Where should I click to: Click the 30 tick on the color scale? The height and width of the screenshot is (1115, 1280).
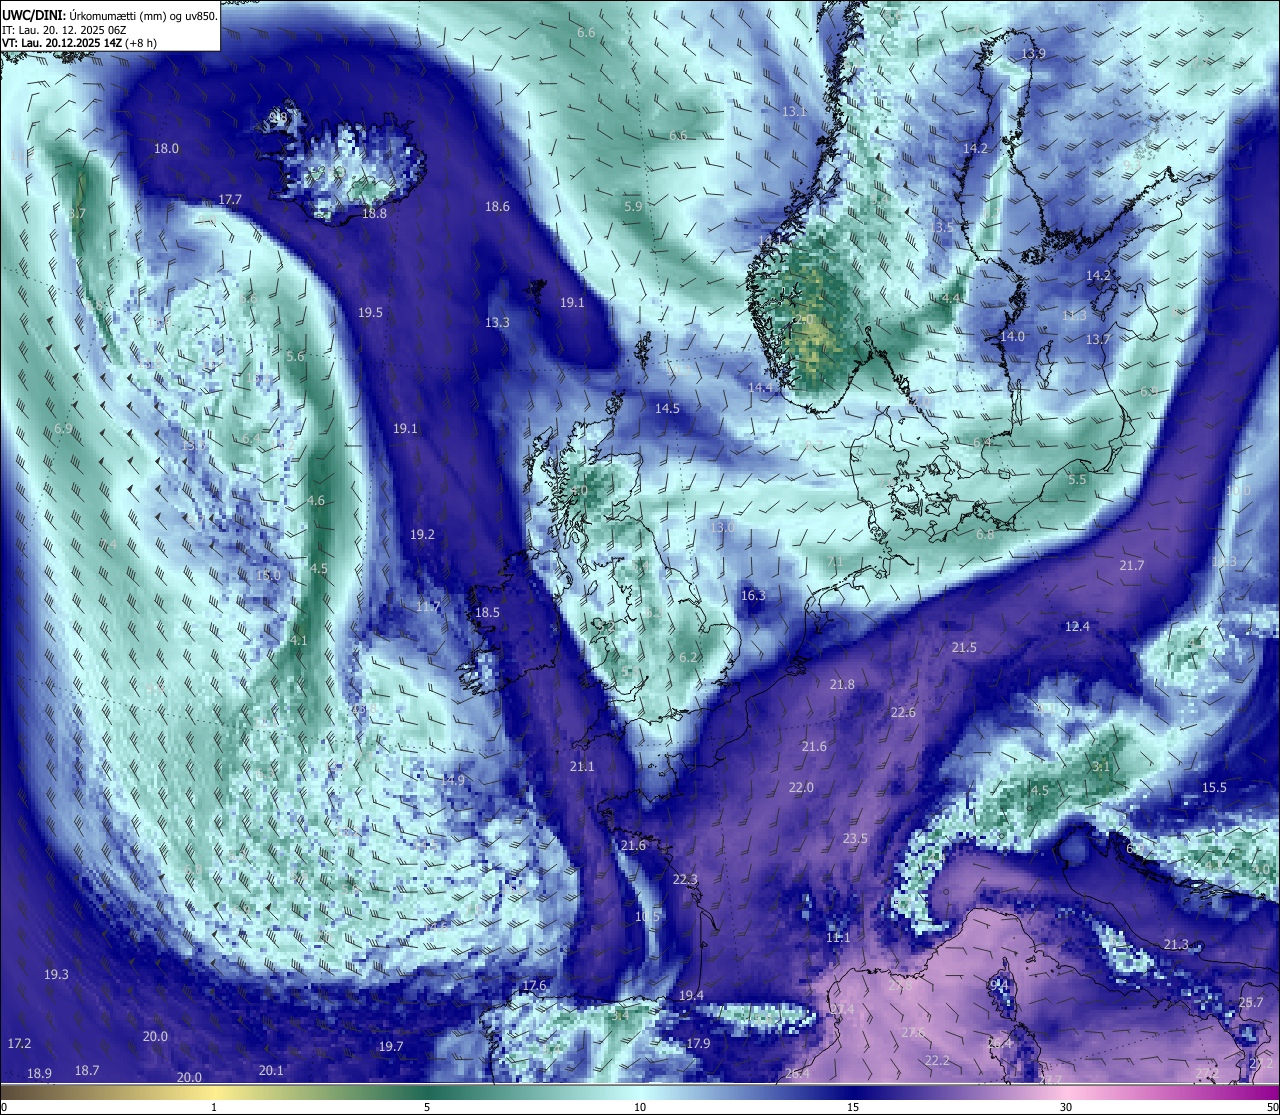click(x=1066, y=1107)
